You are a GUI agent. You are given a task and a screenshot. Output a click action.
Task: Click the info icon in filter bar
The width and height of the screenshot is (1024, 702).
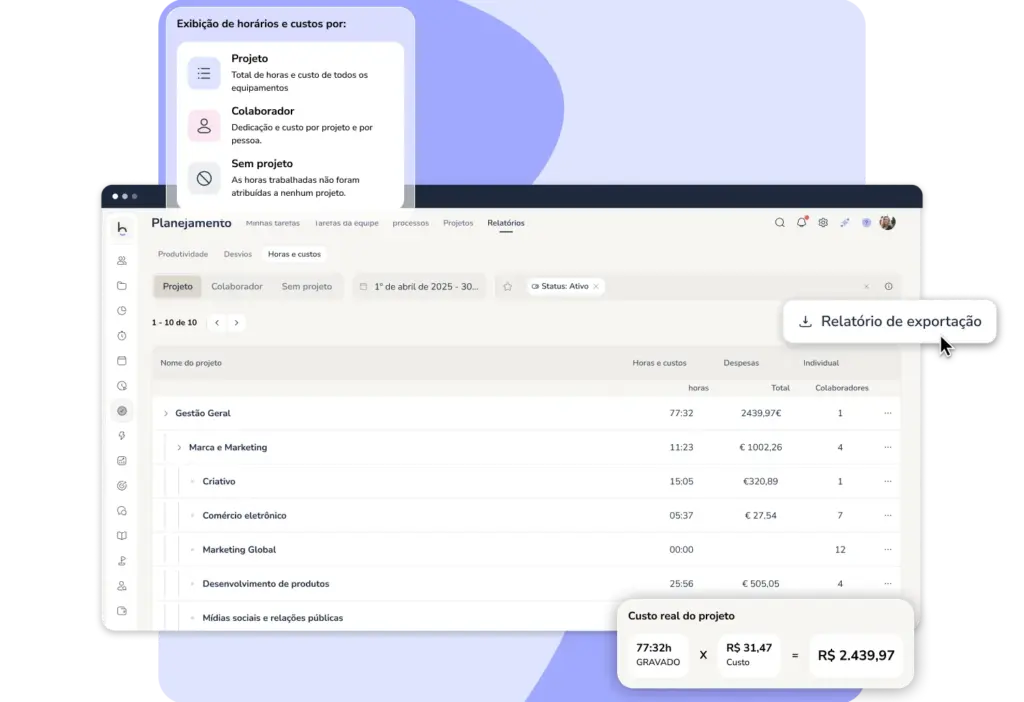(x=889, y=286)
